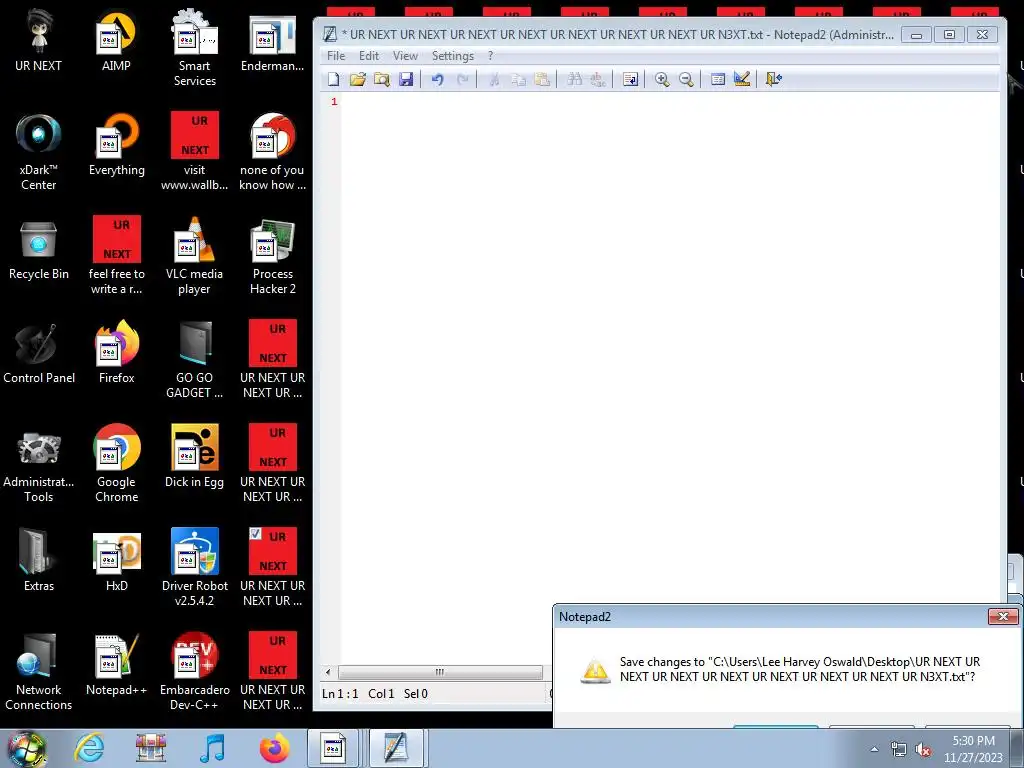This screenshot has width=1024, height=768.
Task: Open the View menu
Action: tap(405, 56)
